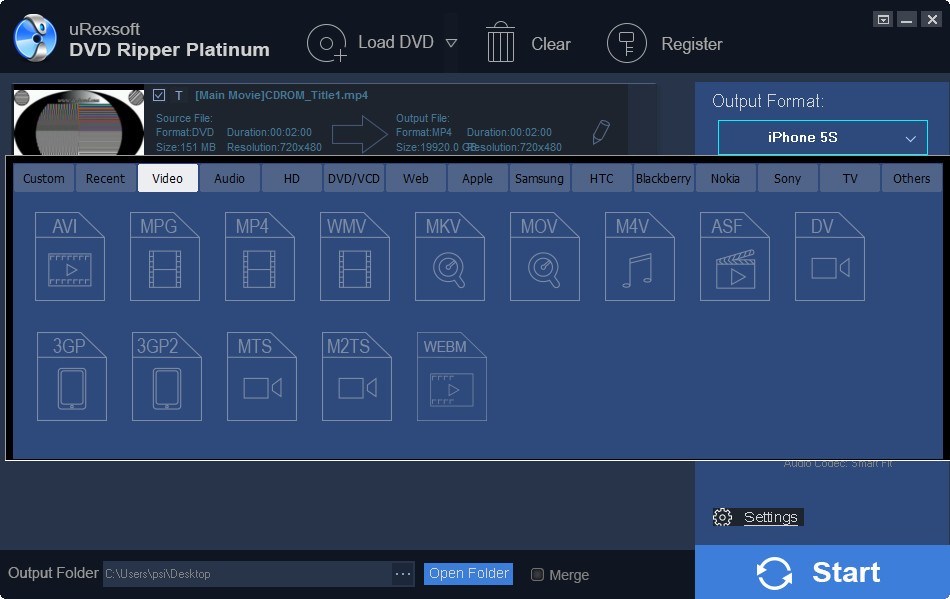The height and width of the screenshot is (599, 950).
Task: Open the Settings link
Action: tap(770, 517)
